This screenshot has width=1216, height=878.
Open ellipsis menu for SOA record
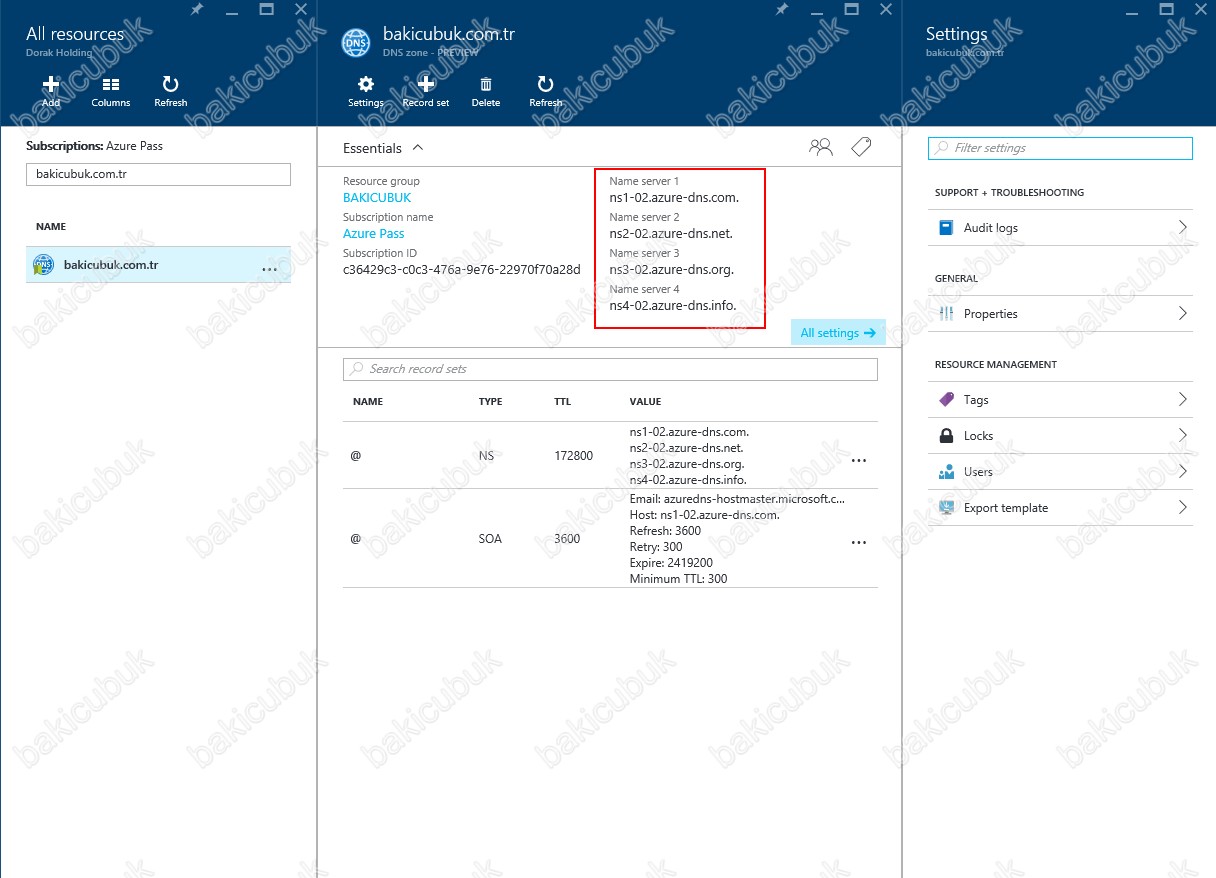[x=858, y=542]
